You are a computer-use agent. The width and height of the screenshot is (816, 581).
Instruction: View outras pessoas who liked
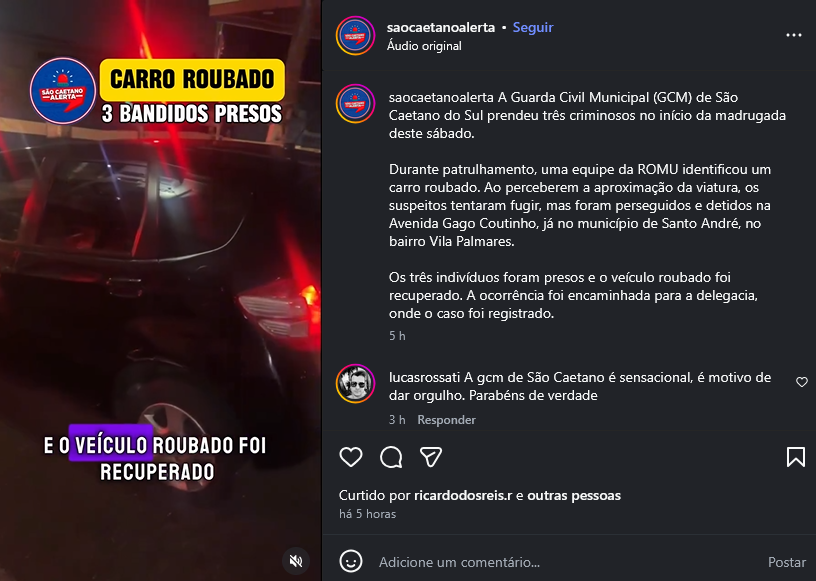pyautogui.click(x=574, y=495)
